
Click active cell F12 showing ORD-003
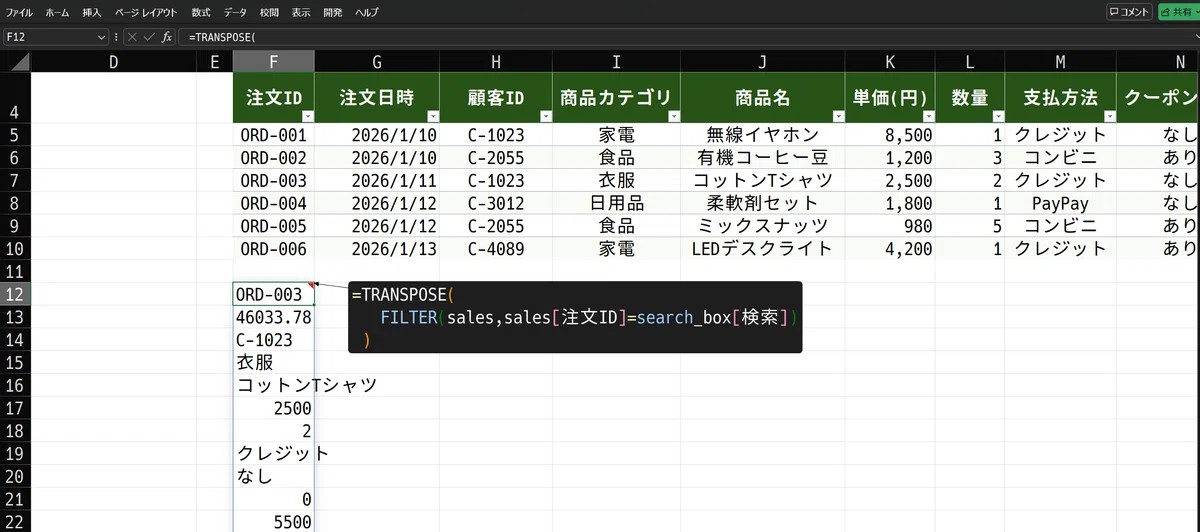tap(274, 295)
